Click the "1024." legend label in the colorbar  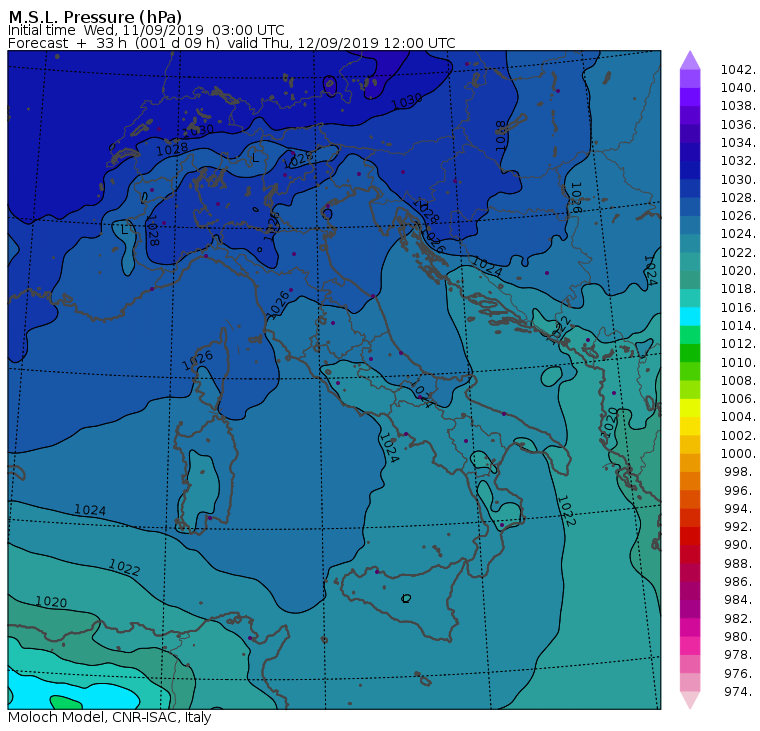click(x=738, y=234)
